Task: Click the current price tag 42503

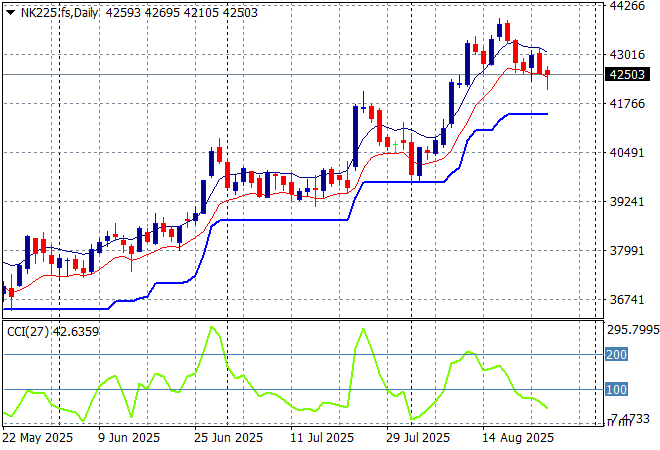Action: (x=625, y=73)
